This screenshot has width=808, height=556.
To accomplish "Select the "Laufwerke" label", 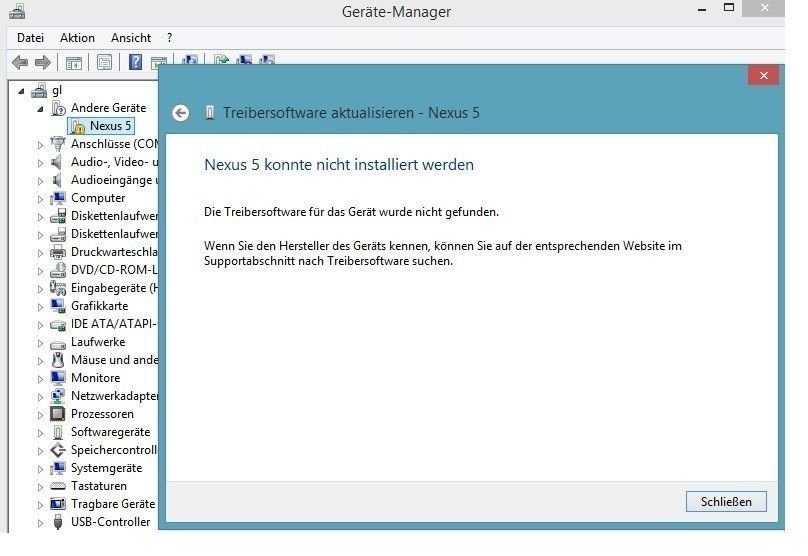I will pos(98,342).
